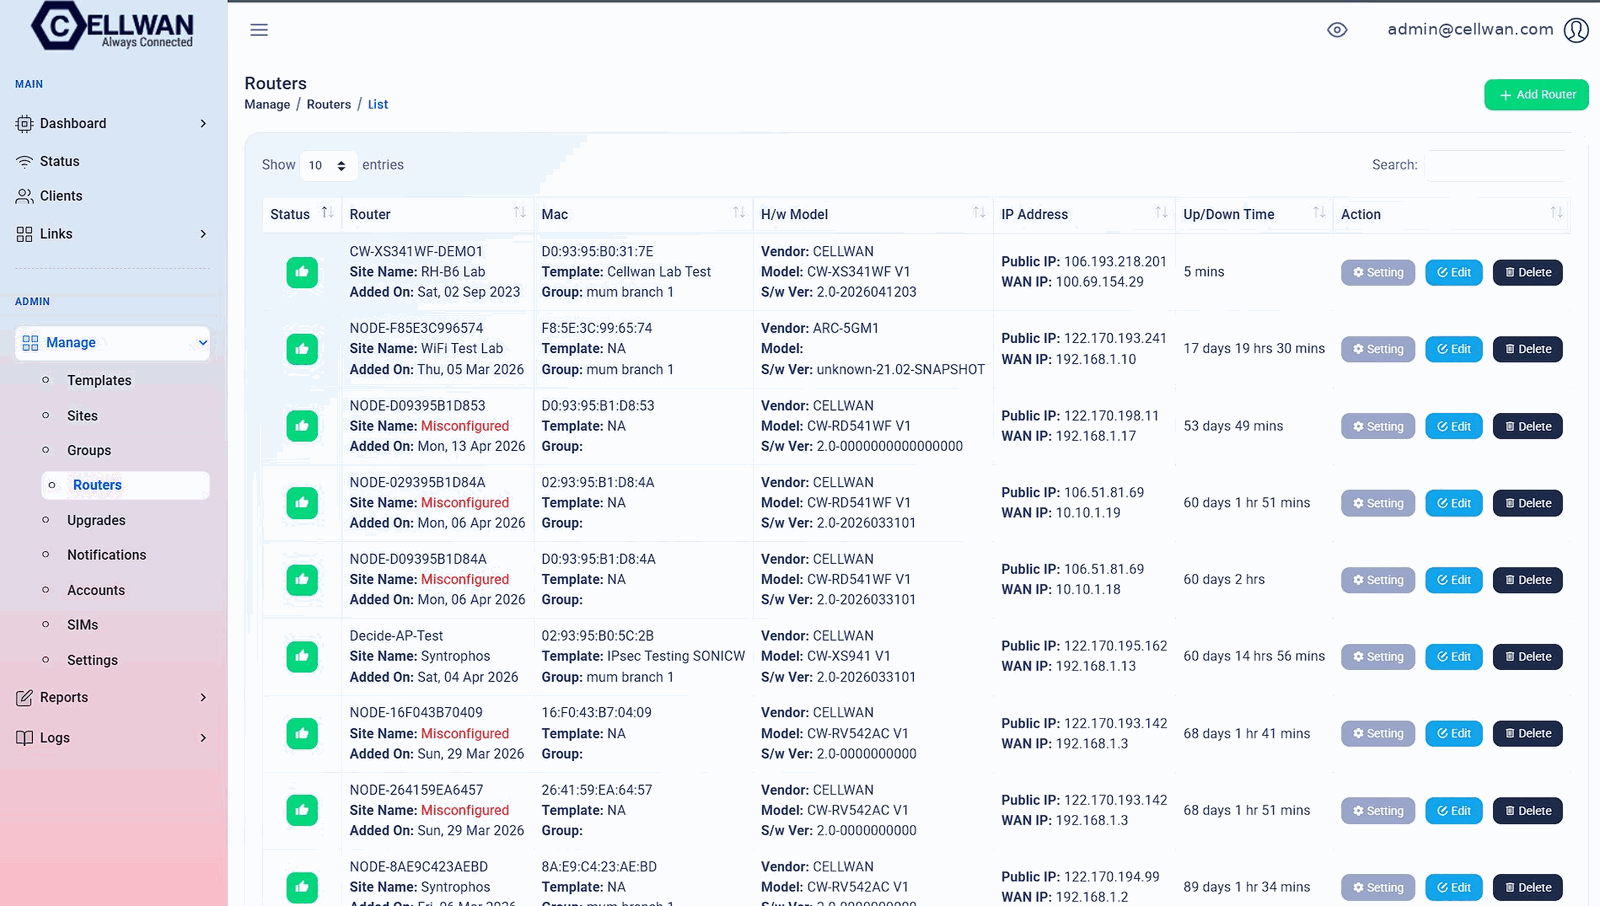Edit router NODE-D09395B1D853
The width and height of the screenshot is (1600, 906).
(x=1454, y=426)
